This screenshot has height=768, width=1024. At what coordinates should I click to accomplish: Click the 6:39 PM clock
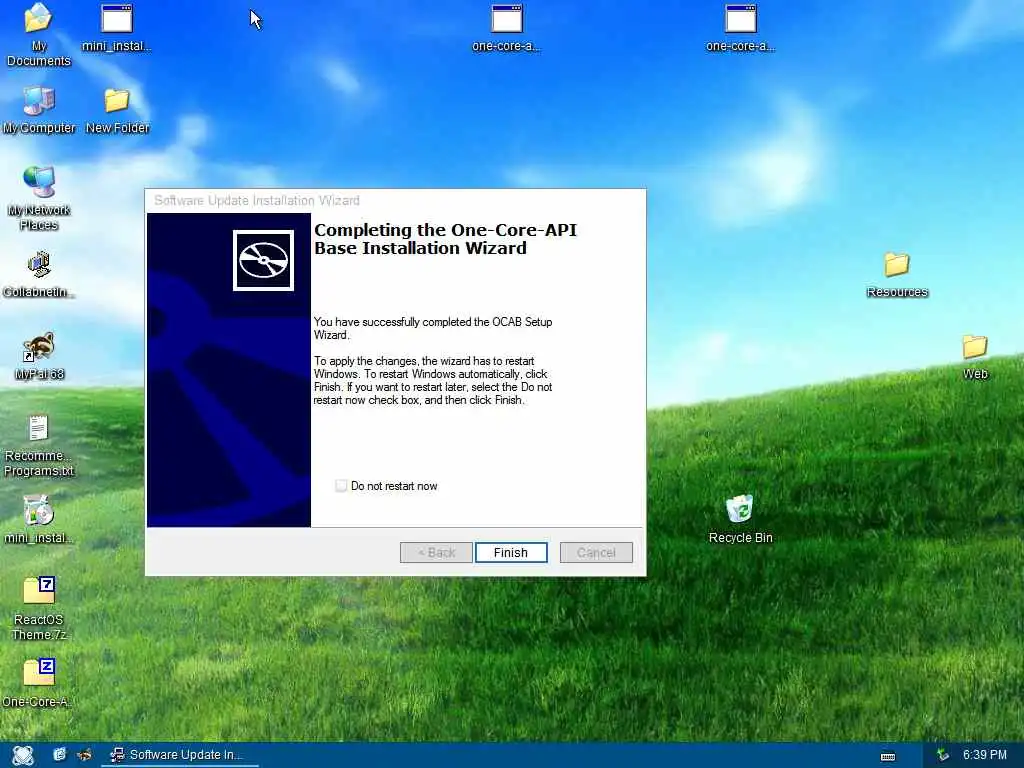coord(984,754)
